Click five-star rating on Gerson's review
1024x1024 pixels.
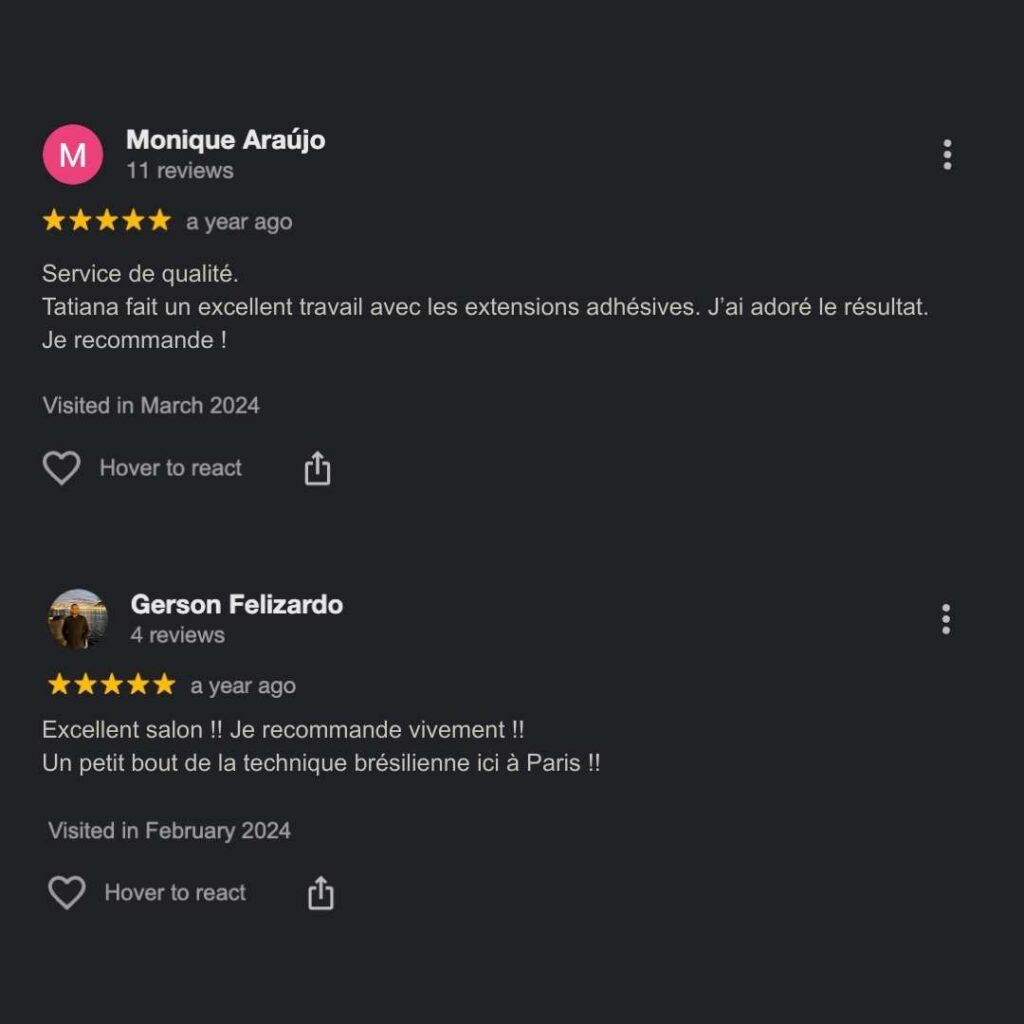click(x=111, y=684)
